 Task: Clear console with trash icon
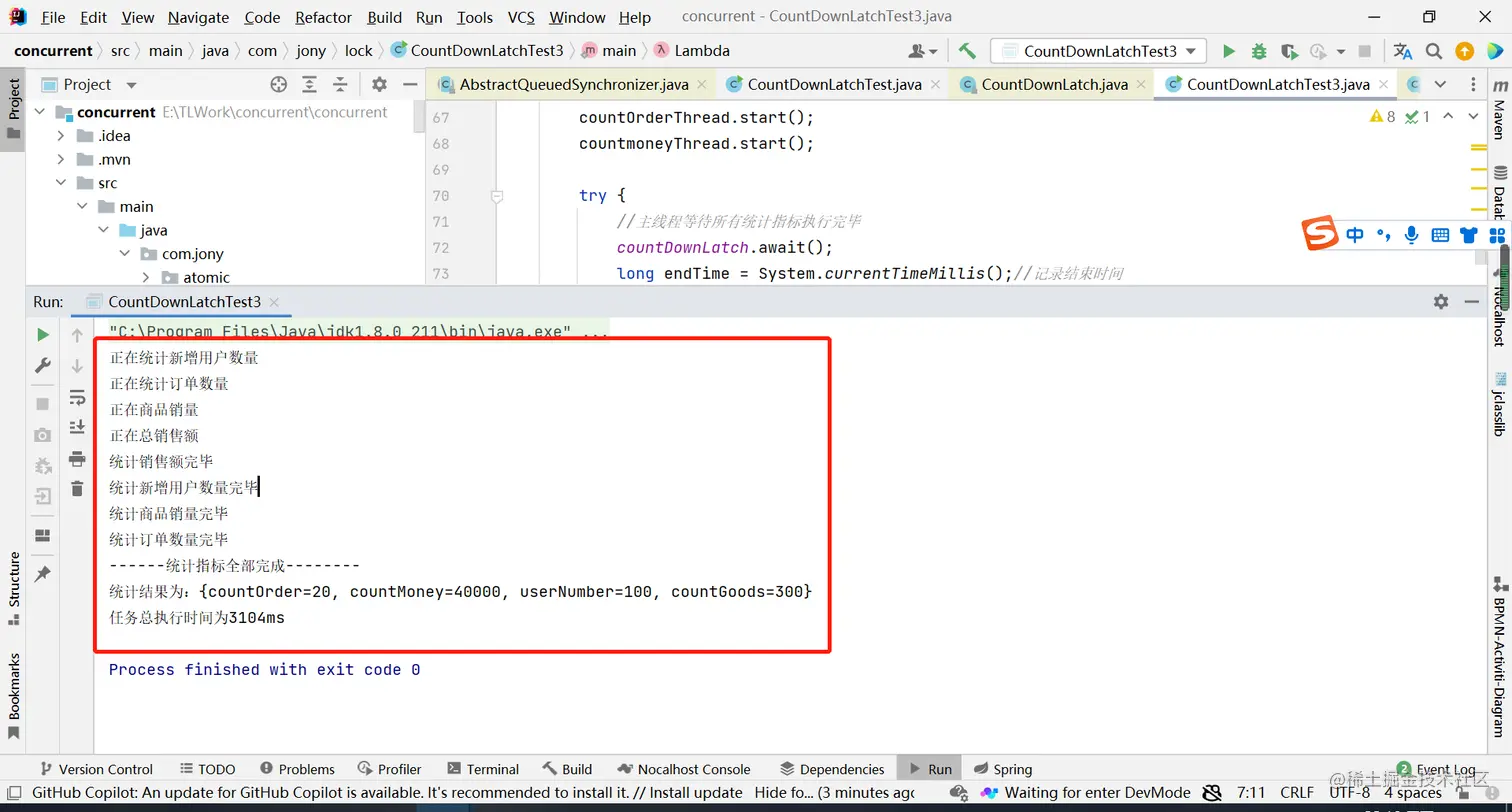click(77, 489)
